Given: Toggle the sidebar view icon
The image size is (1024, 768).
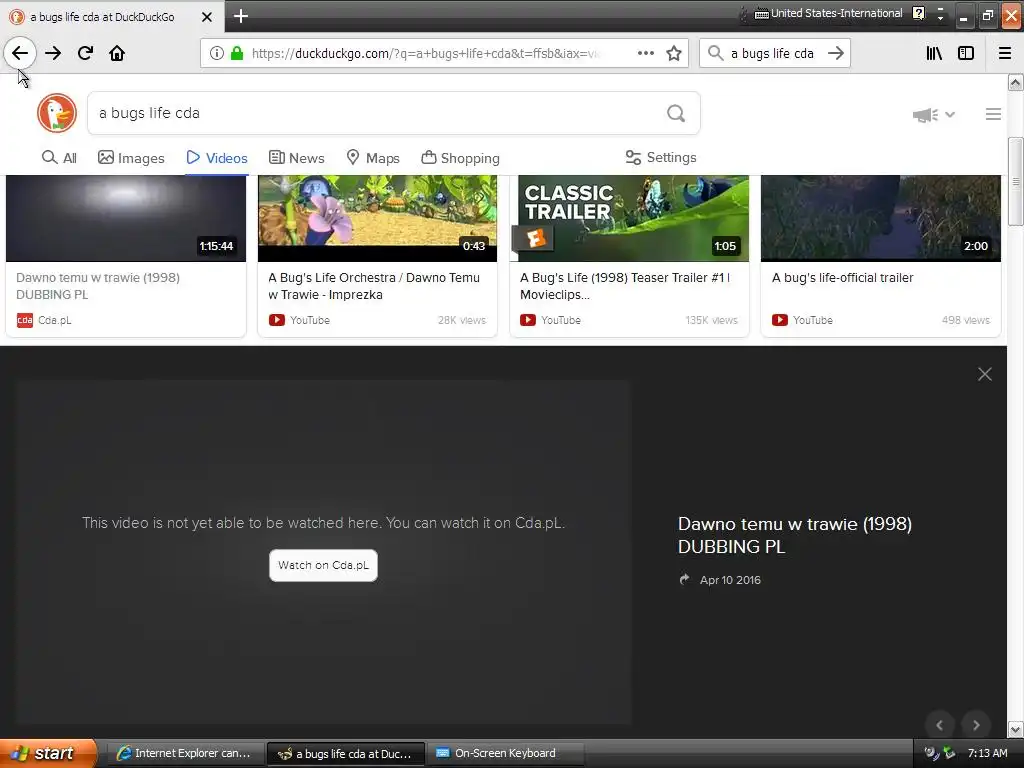Looking at the screenshot, I should point(966,53).
